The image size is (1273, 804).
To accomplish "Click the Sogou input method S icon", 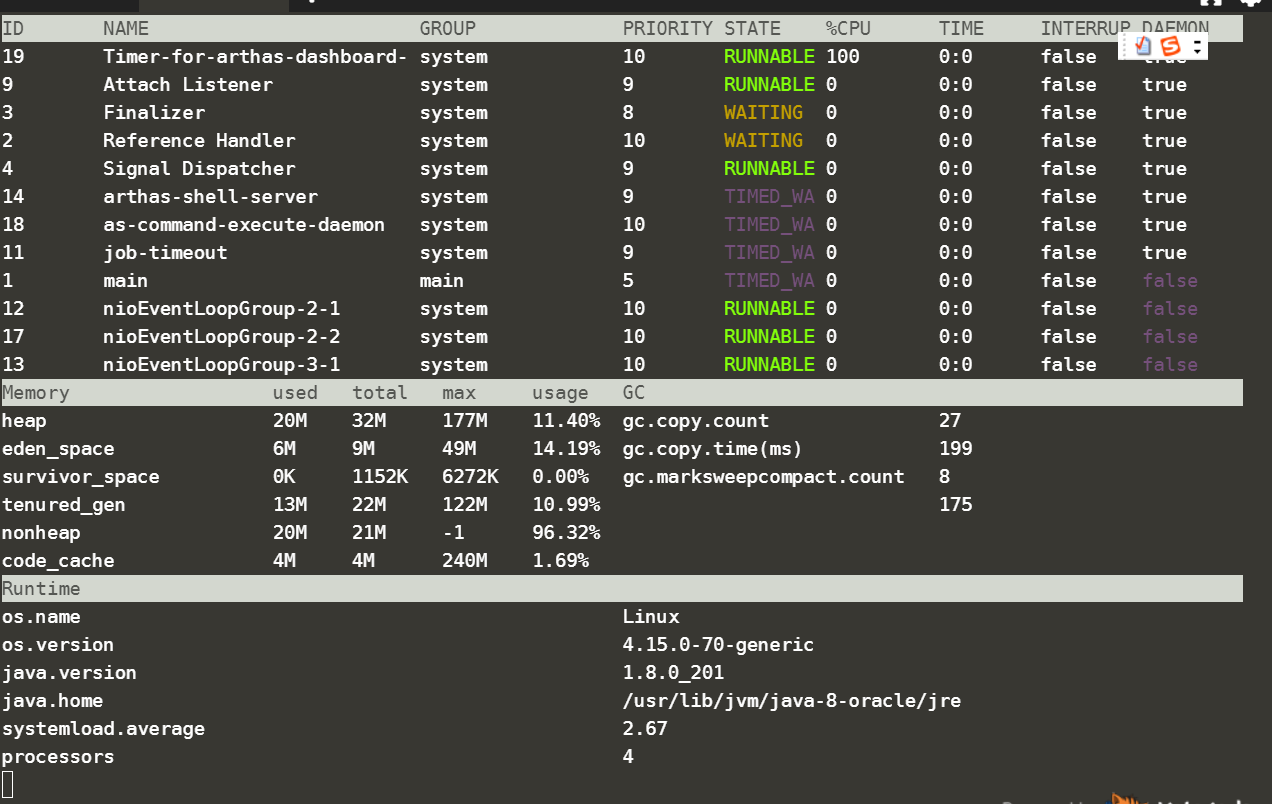I will [x=1170, y=46].
